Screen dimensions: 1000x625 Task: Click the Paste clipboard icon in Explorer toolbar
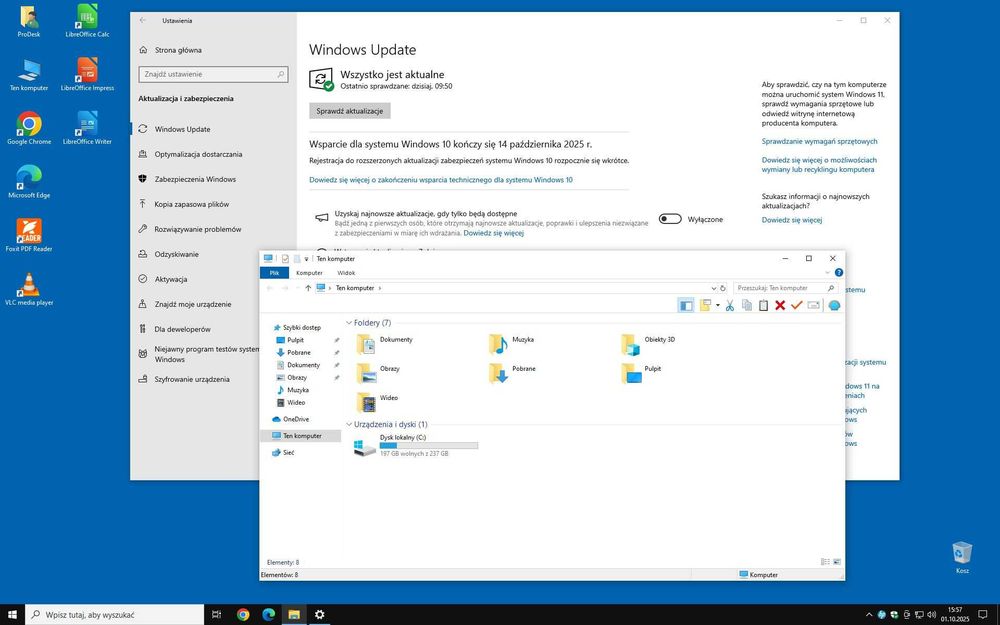tap(763, 305)
